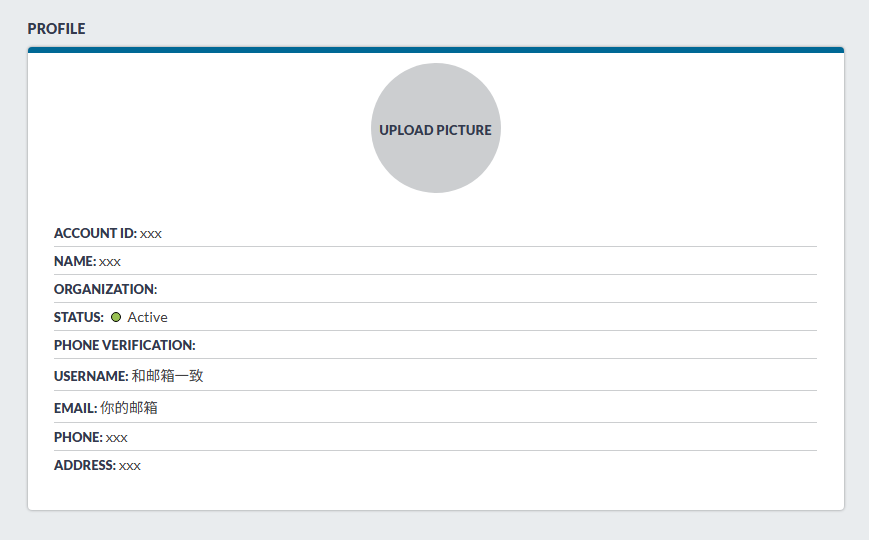Screen dimensions: 869x540
Task: Click the ADDRESS label
Action: (85, 465)
